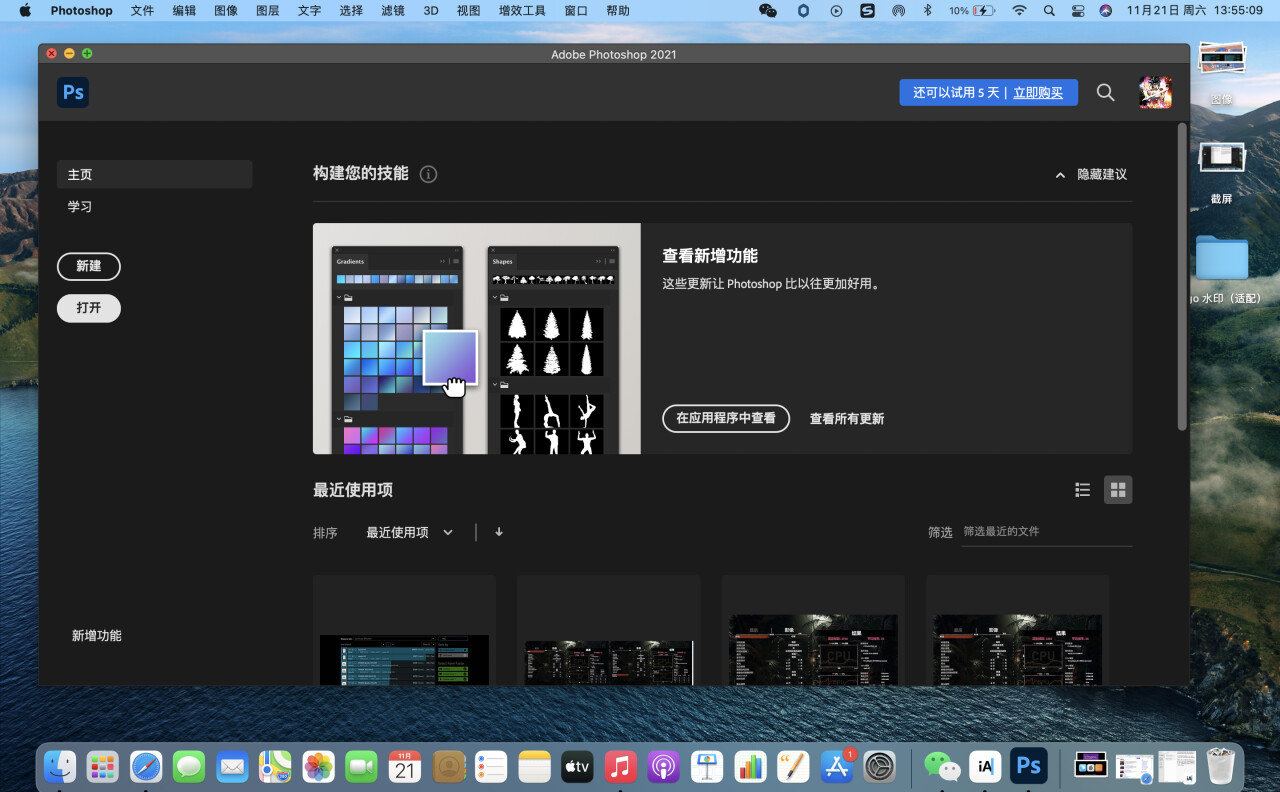Reverse sort direction with the down arrow icon
Viewport: 1280px width, 792px height.
pyautogui.click(x=499, y=532)
